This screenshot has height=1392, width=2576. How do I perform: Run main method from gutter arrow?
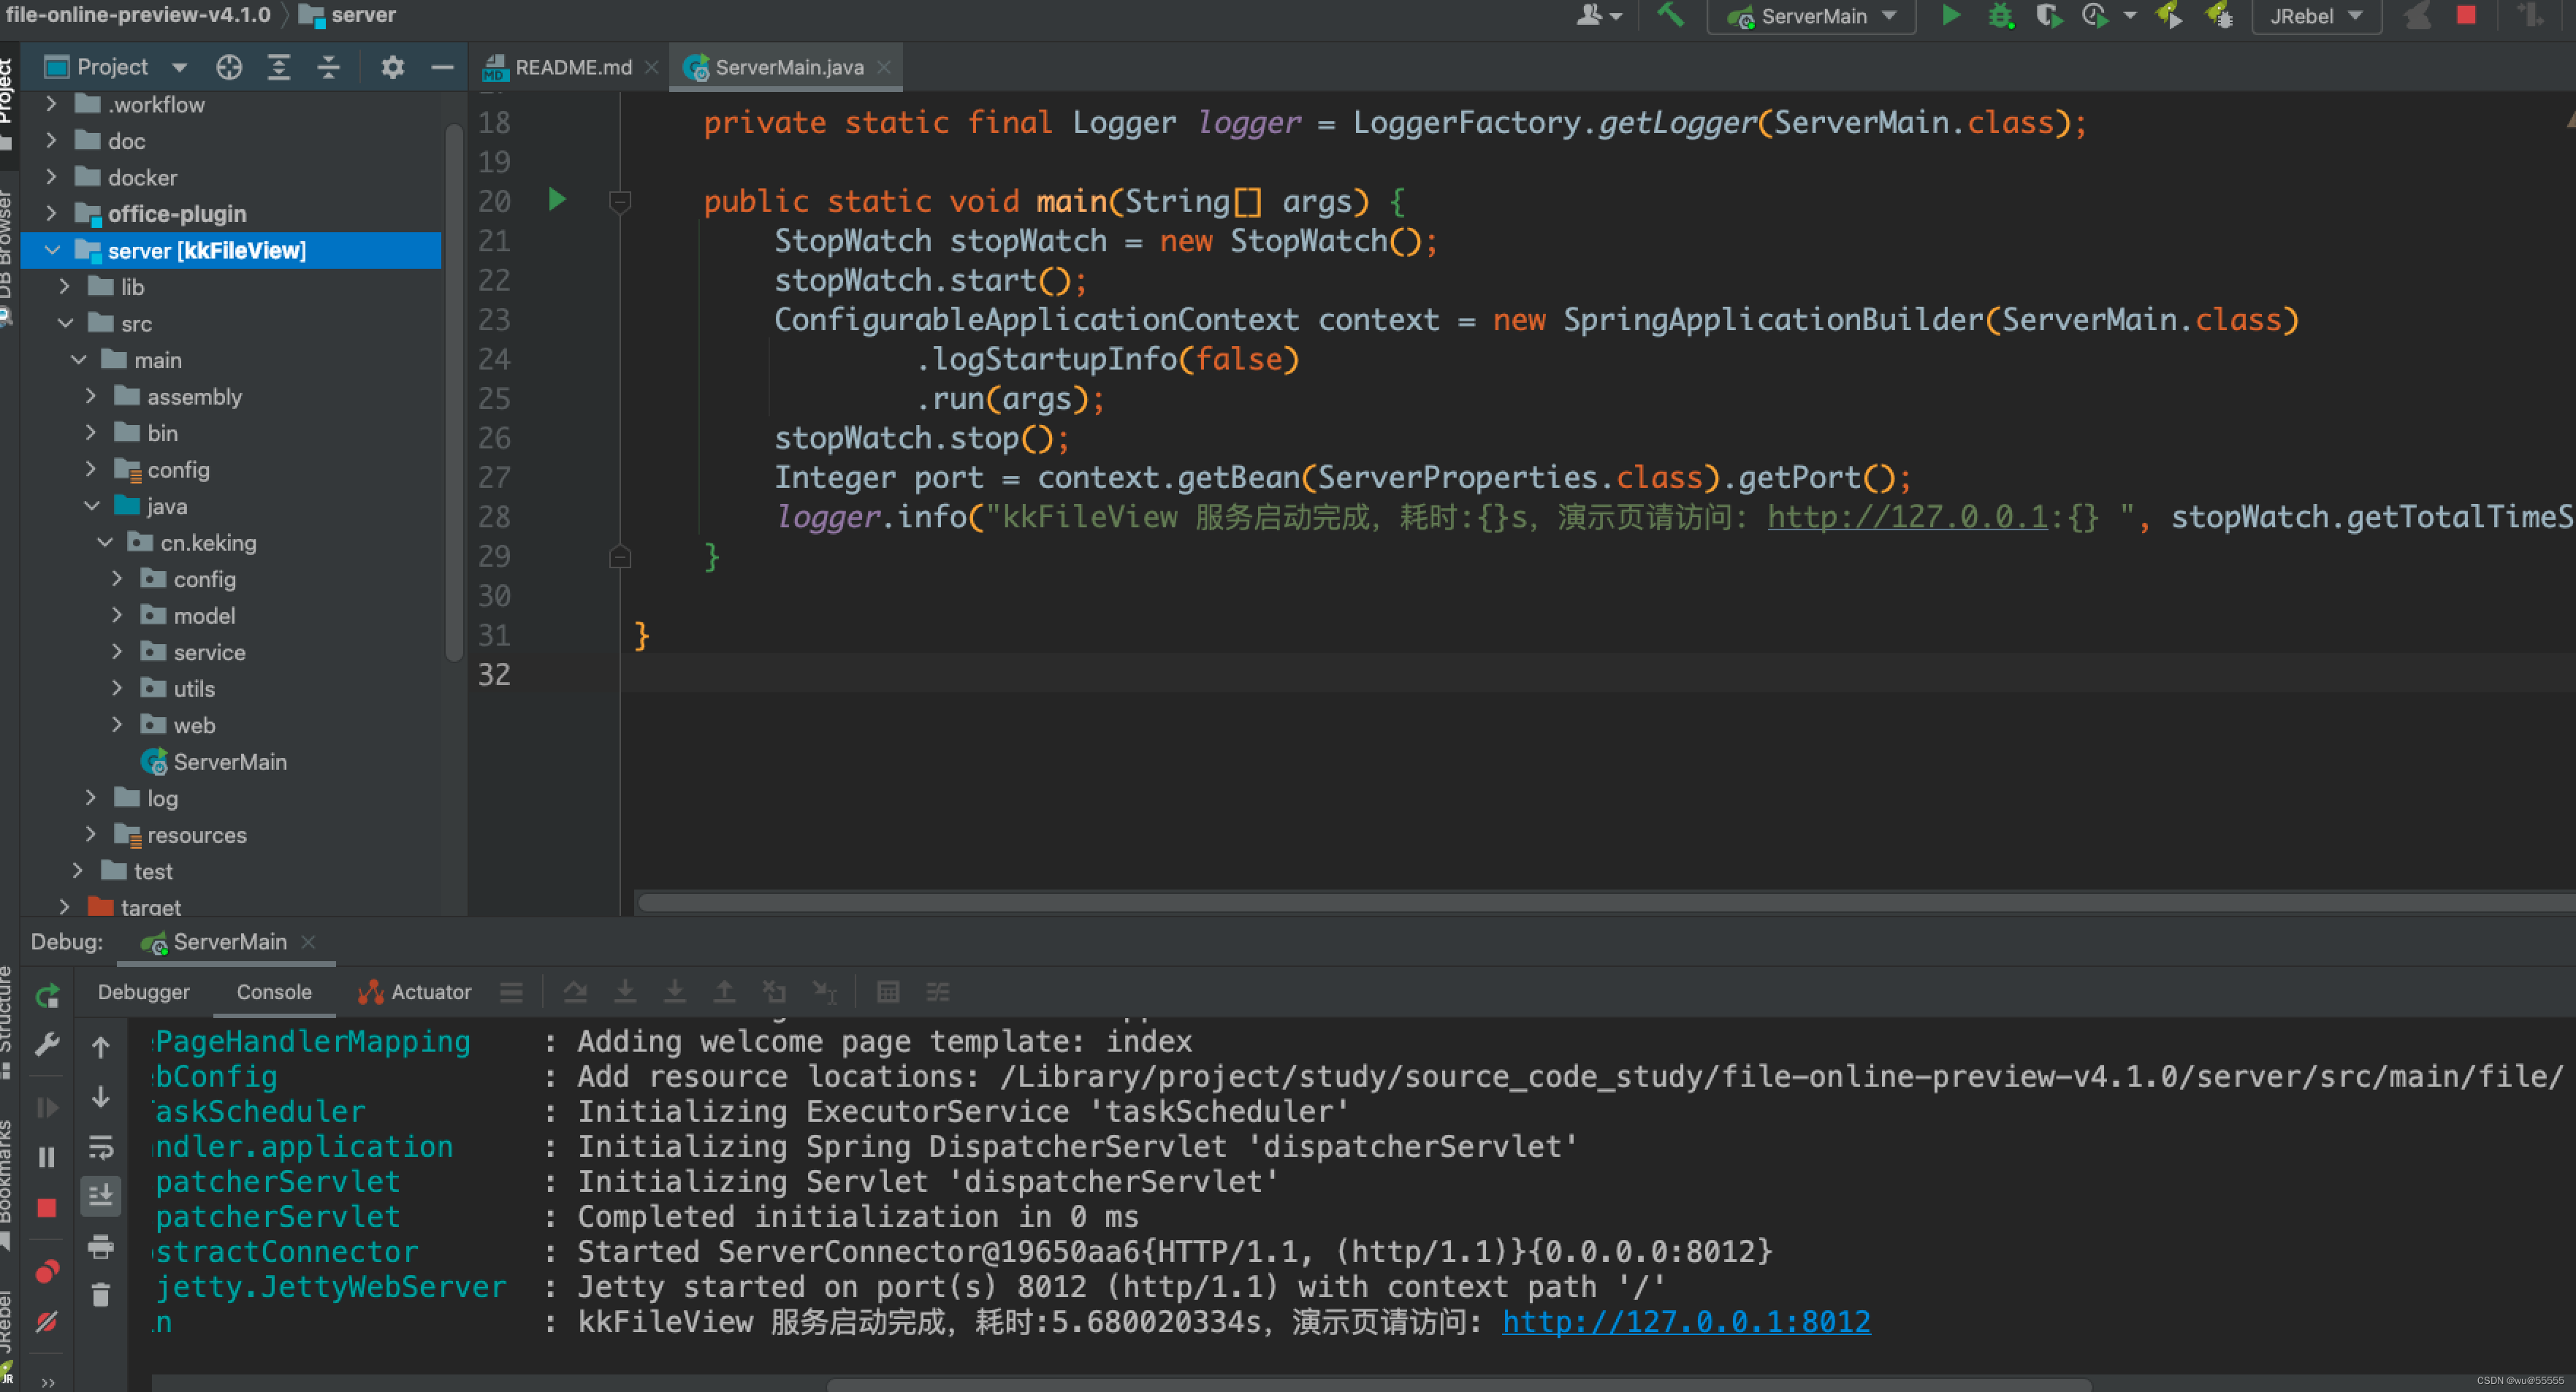coord(557,200)
